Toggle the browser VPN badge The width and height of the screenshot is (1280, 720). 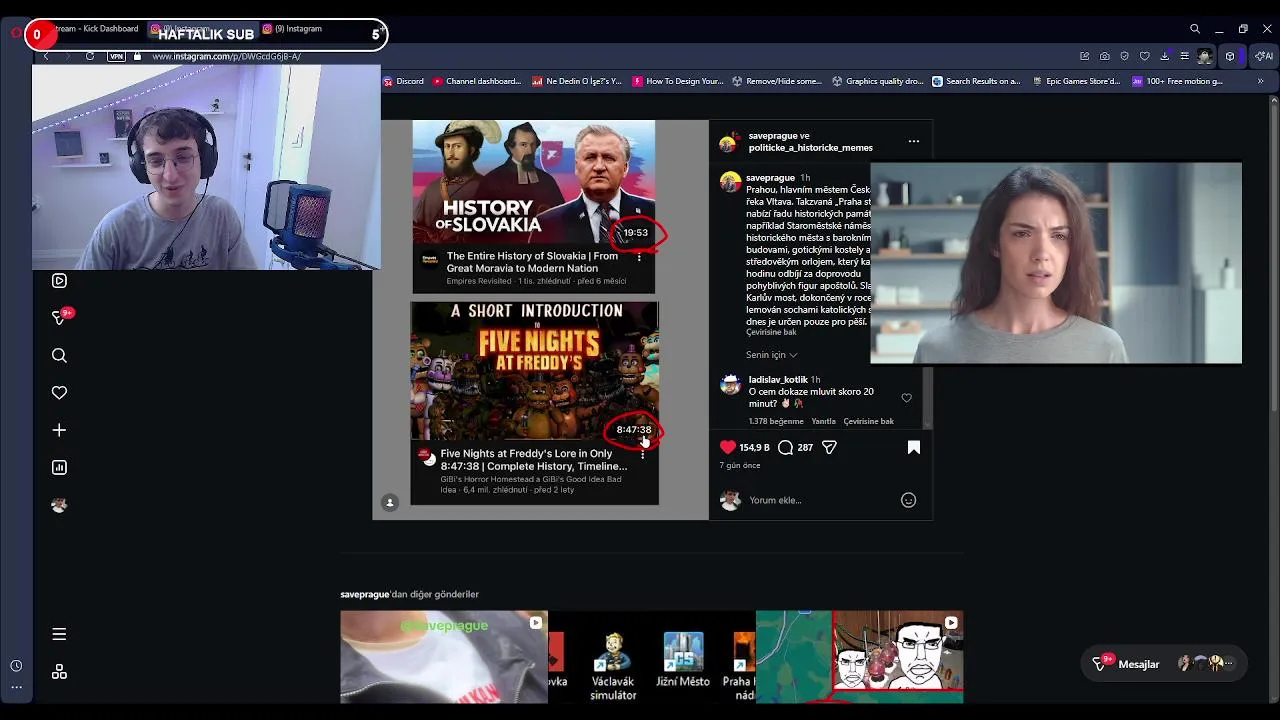[116, 56]
